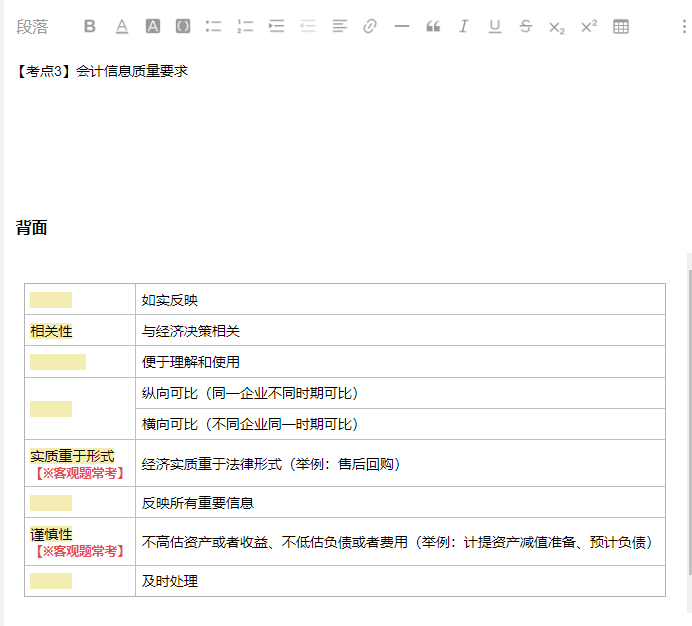Image resolution: width=692 pixels, height=626 pixels.
Task: Click the 谨慎性 cell text
Action: pyautogui.click(x=51, y=534)
